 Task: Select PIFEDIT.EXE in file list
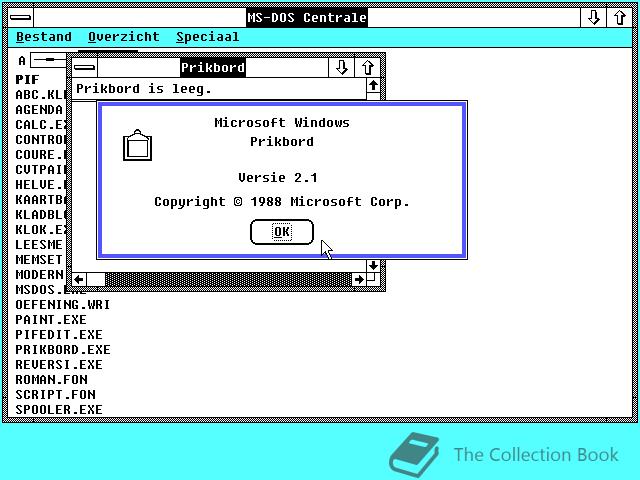59,335
